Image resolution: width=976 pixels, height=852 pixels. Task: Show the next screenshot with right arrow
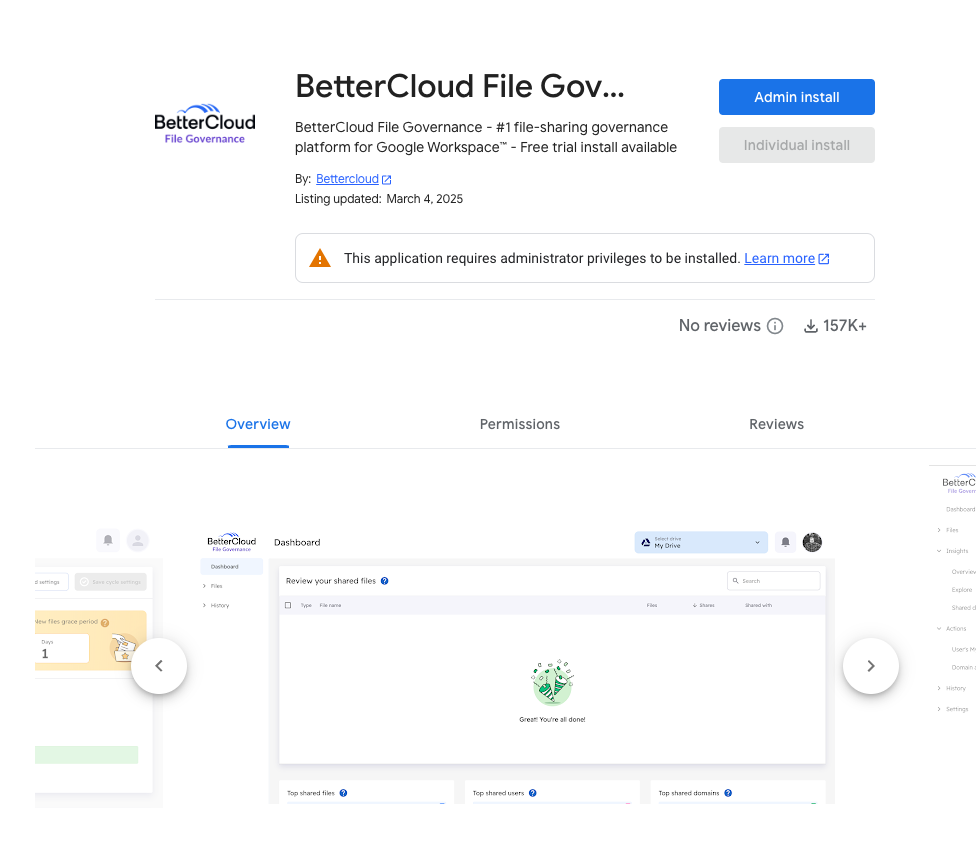[x=871, y=666]
